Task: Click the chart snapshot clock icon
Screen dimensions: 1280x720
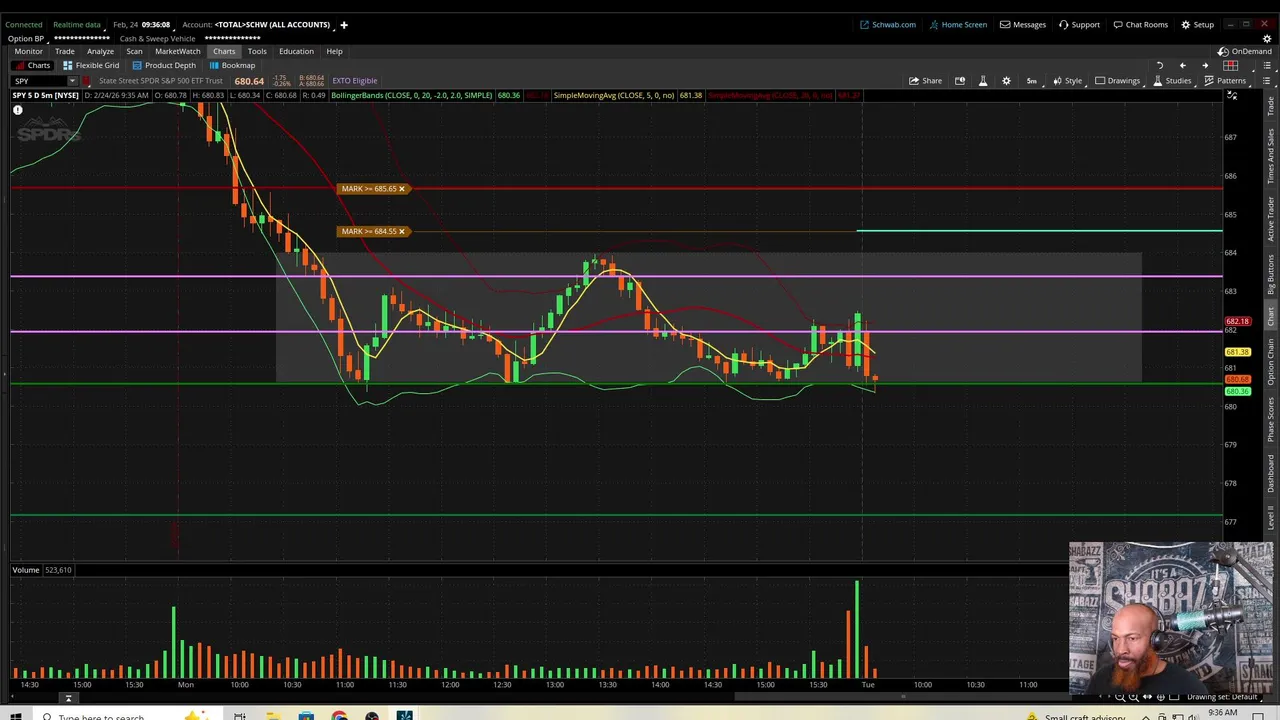Action: tap(960, 80)
